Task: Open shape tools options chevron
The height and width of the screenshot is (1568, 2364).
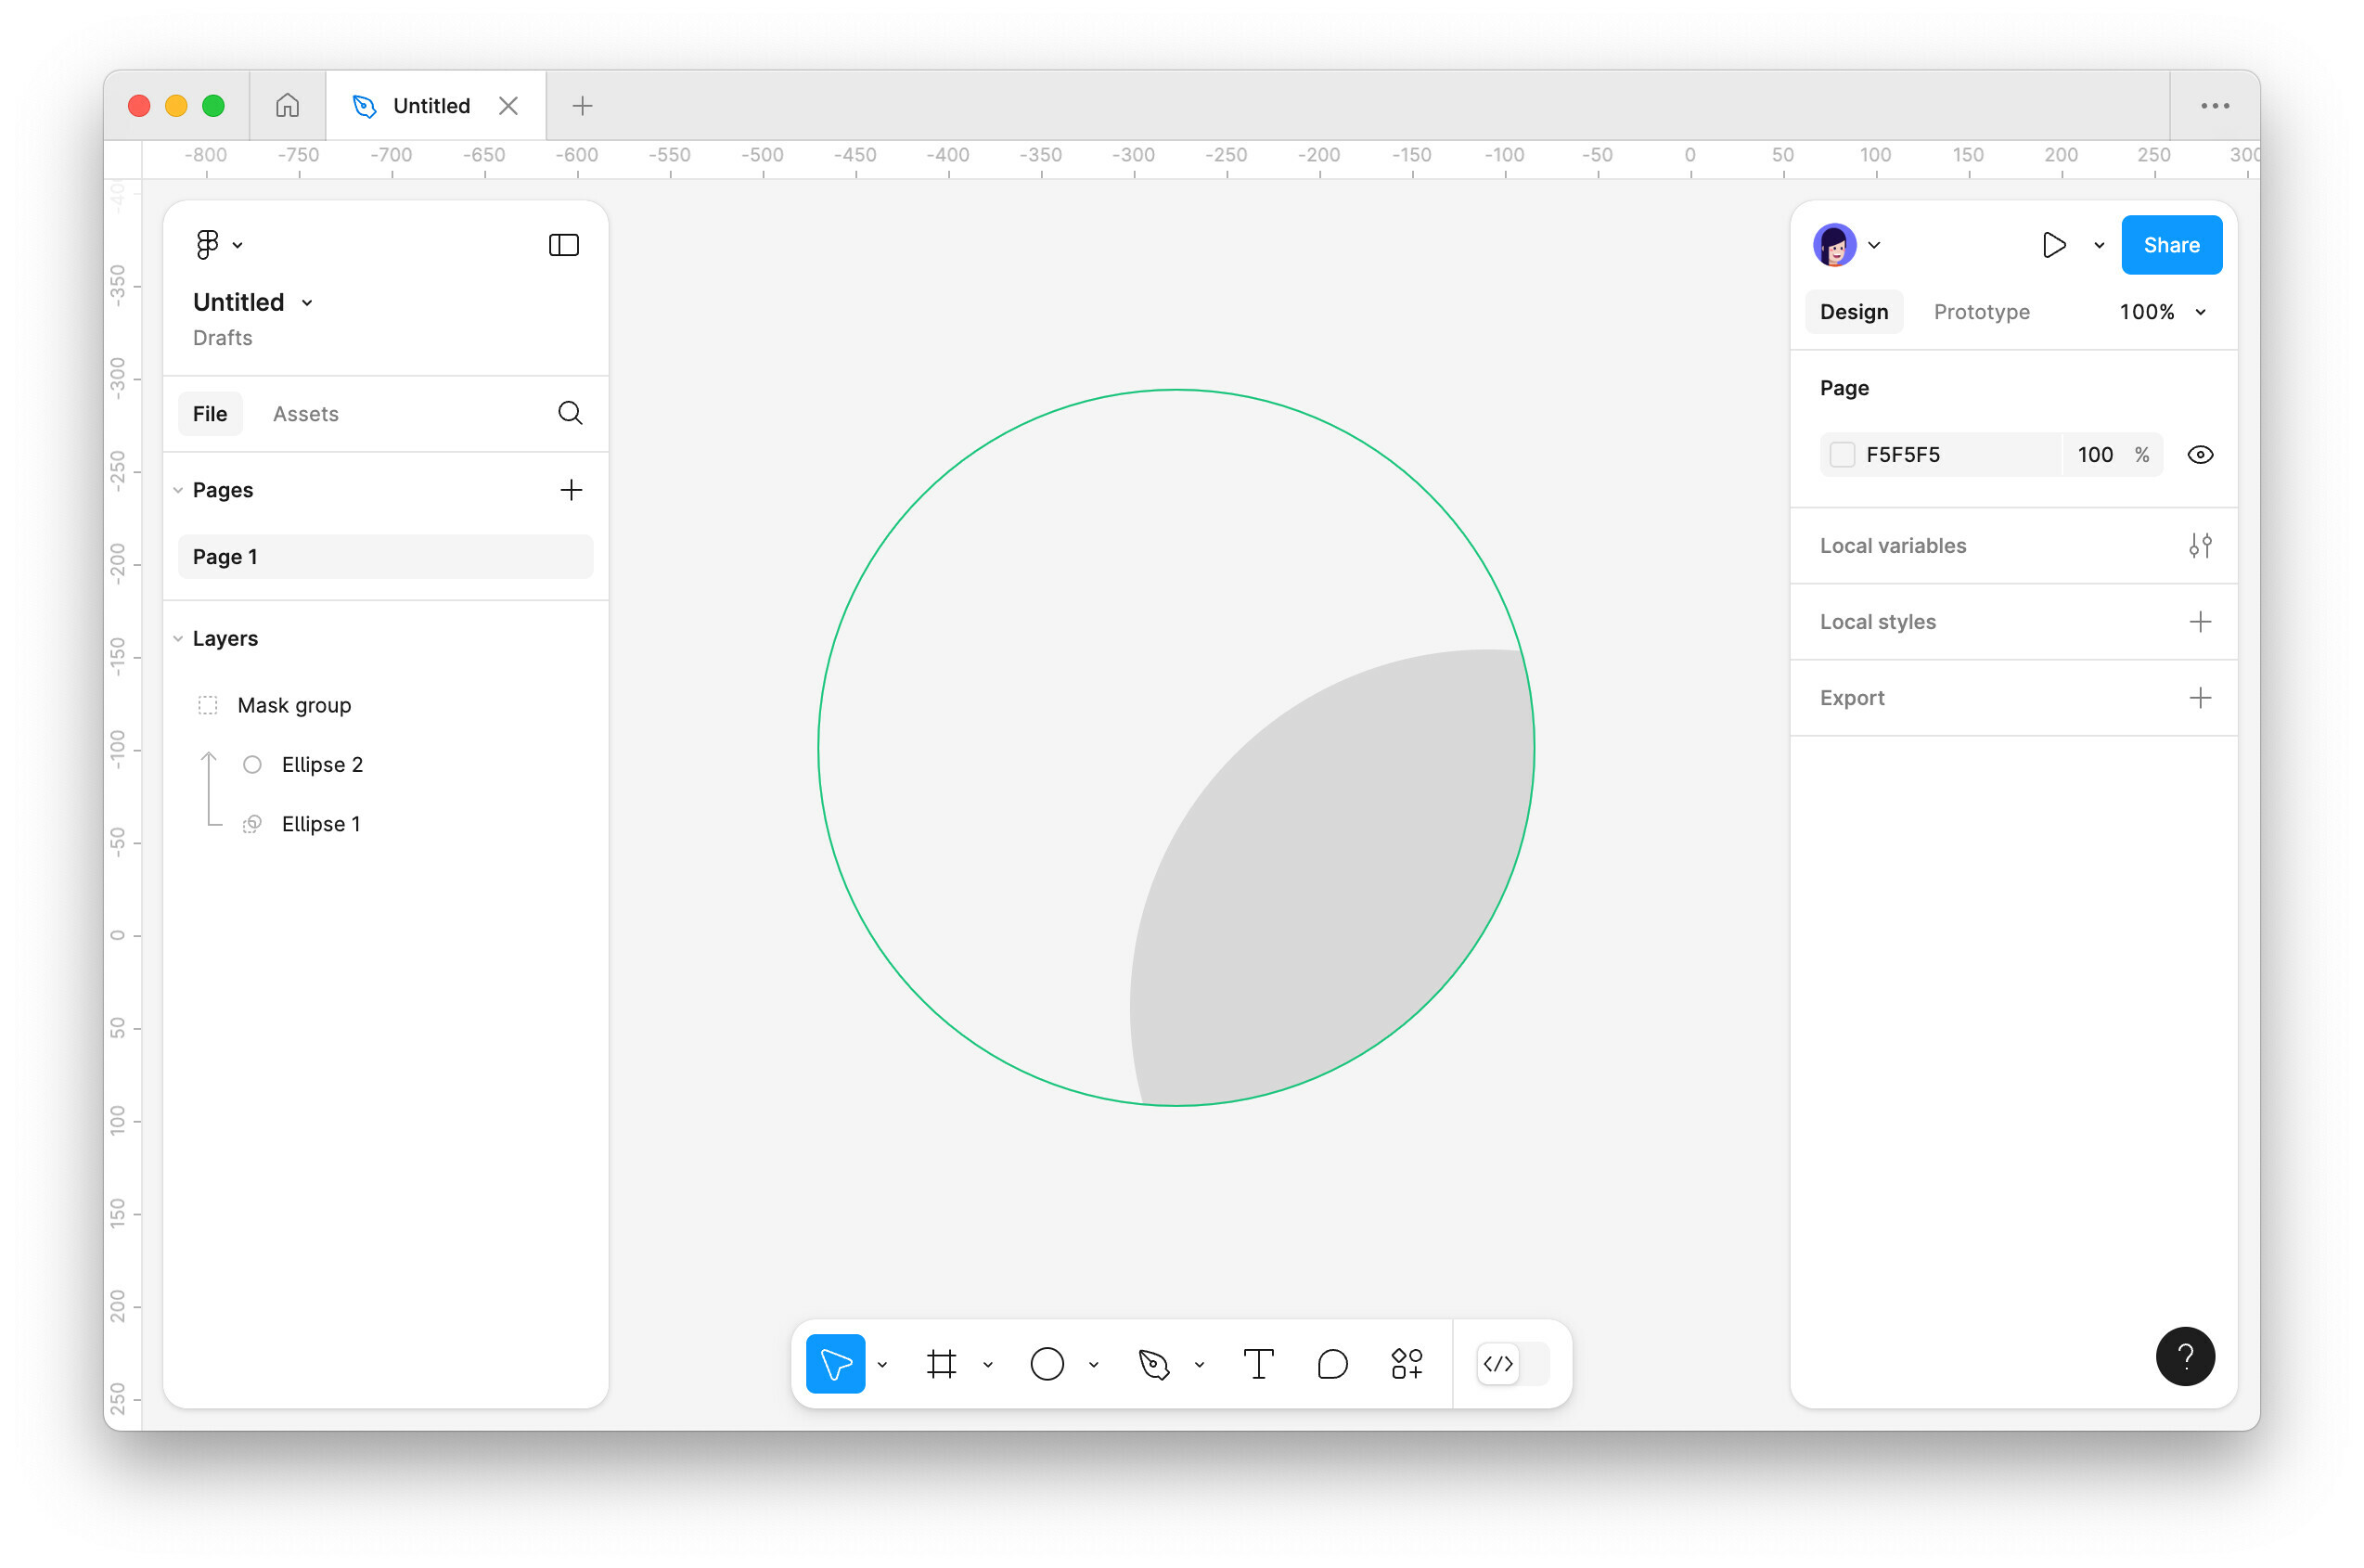Action: tap(1094, 1364)
